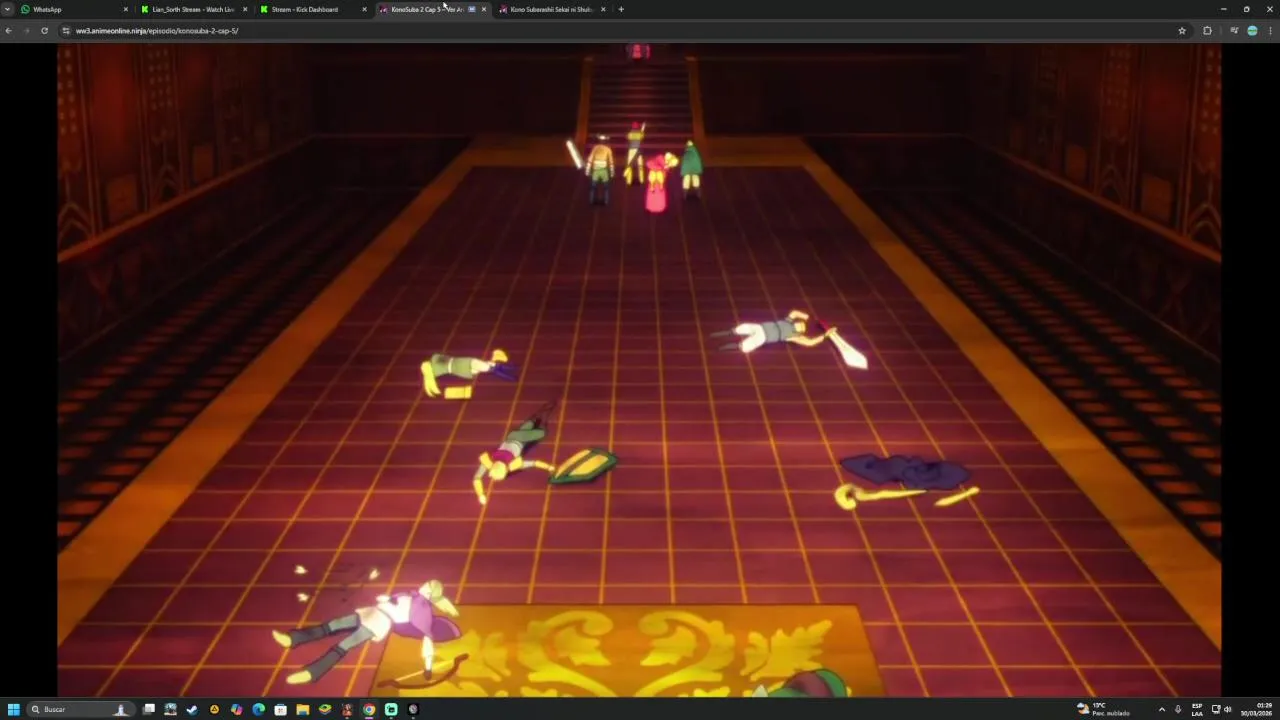Switch to the Kono Subarashii Sekai ni Shukufuku tab
The image size is (1280, 720).
[x=550, y=9]
